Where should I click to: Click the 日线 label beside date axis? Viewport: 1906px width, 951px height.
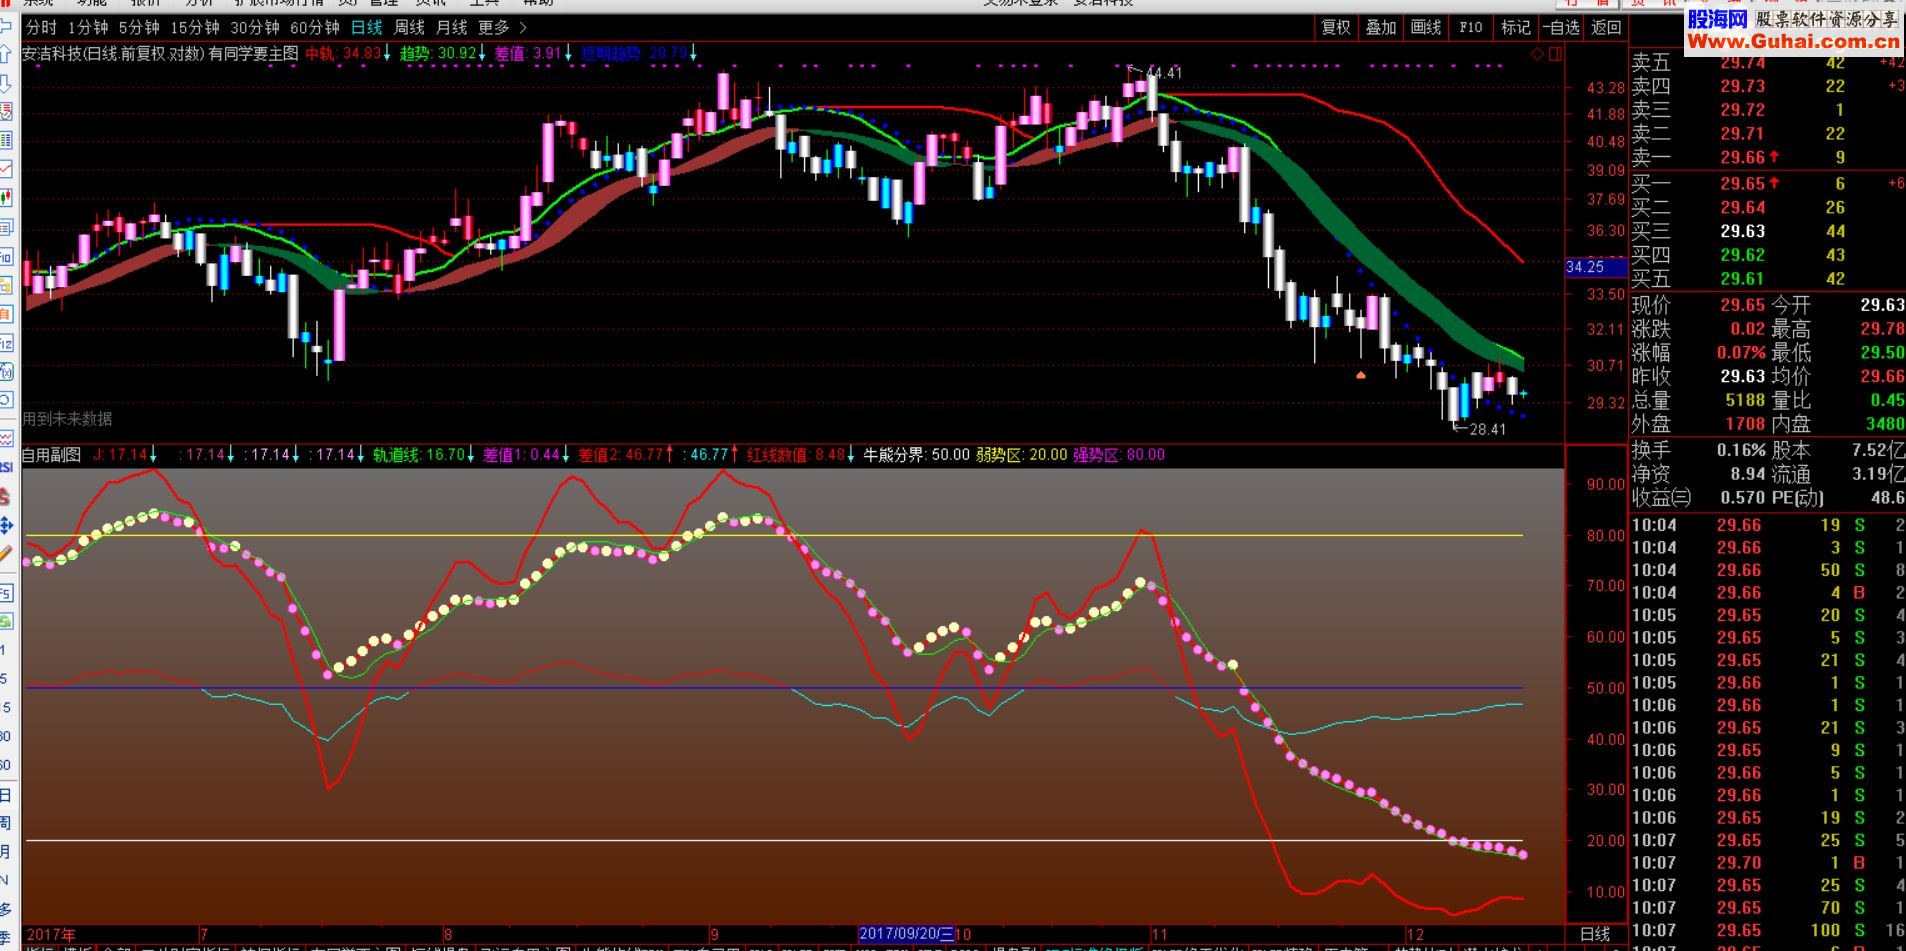[1595, 934]
